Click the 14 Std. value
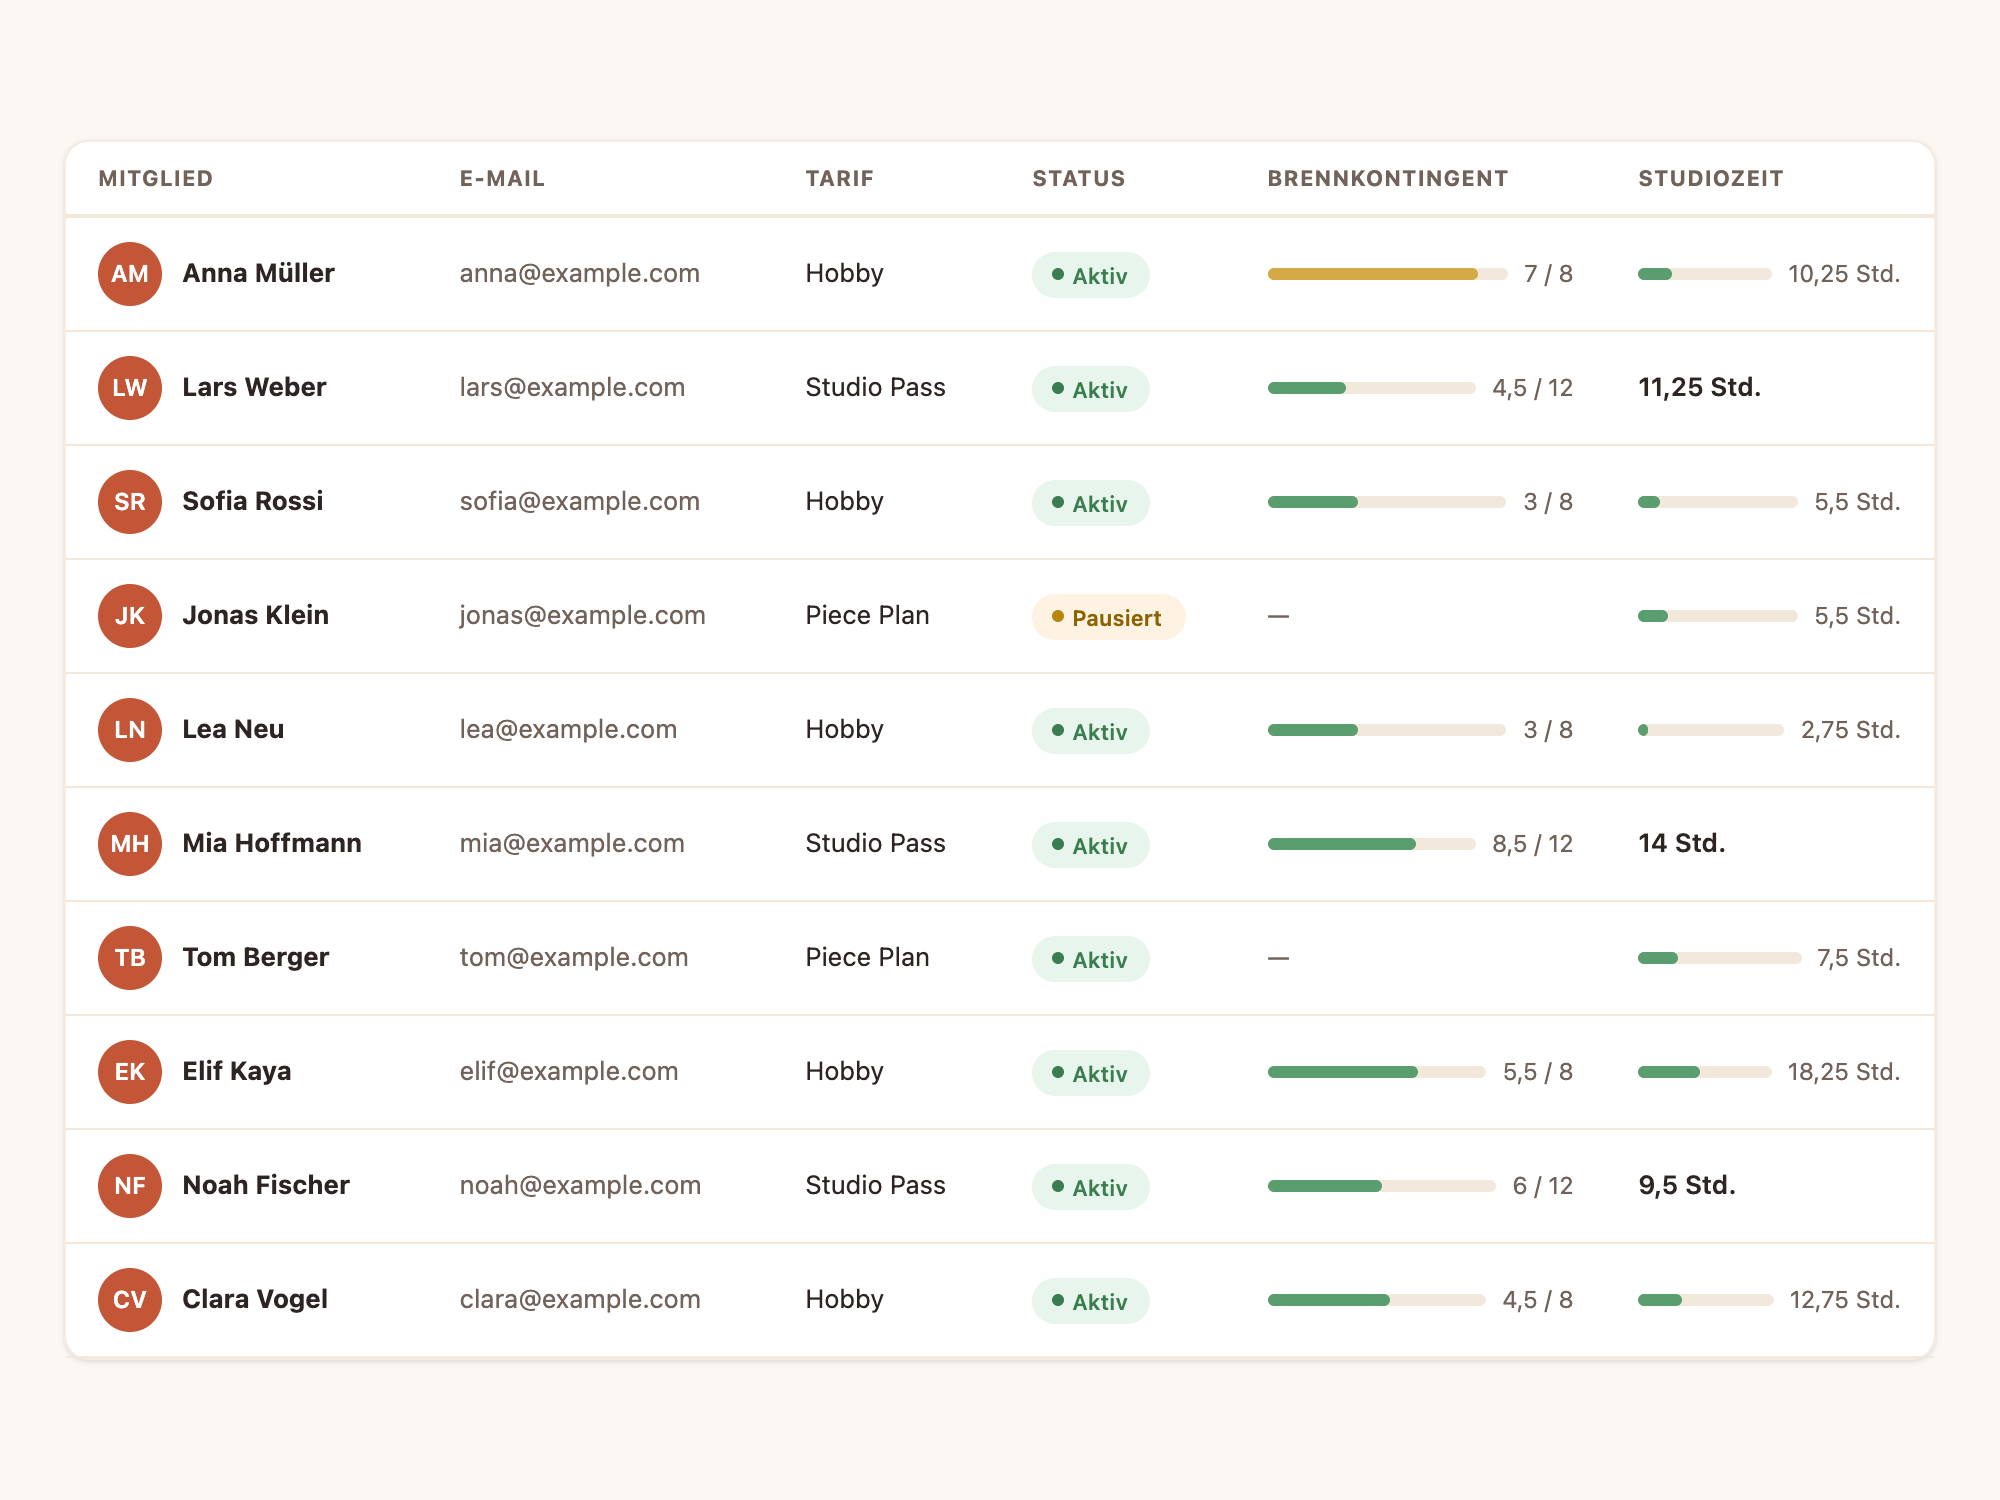The image size is (2000, 1500). (1682, 844)
